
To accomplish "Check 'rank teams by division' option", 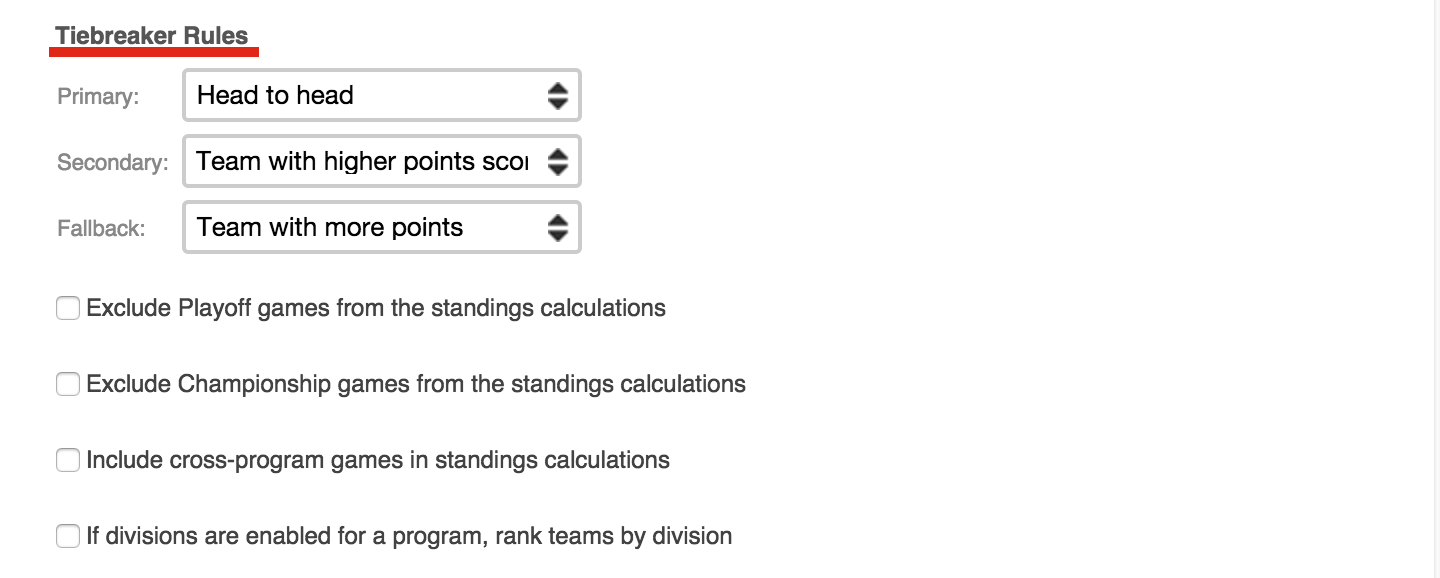I will point(67,536).
